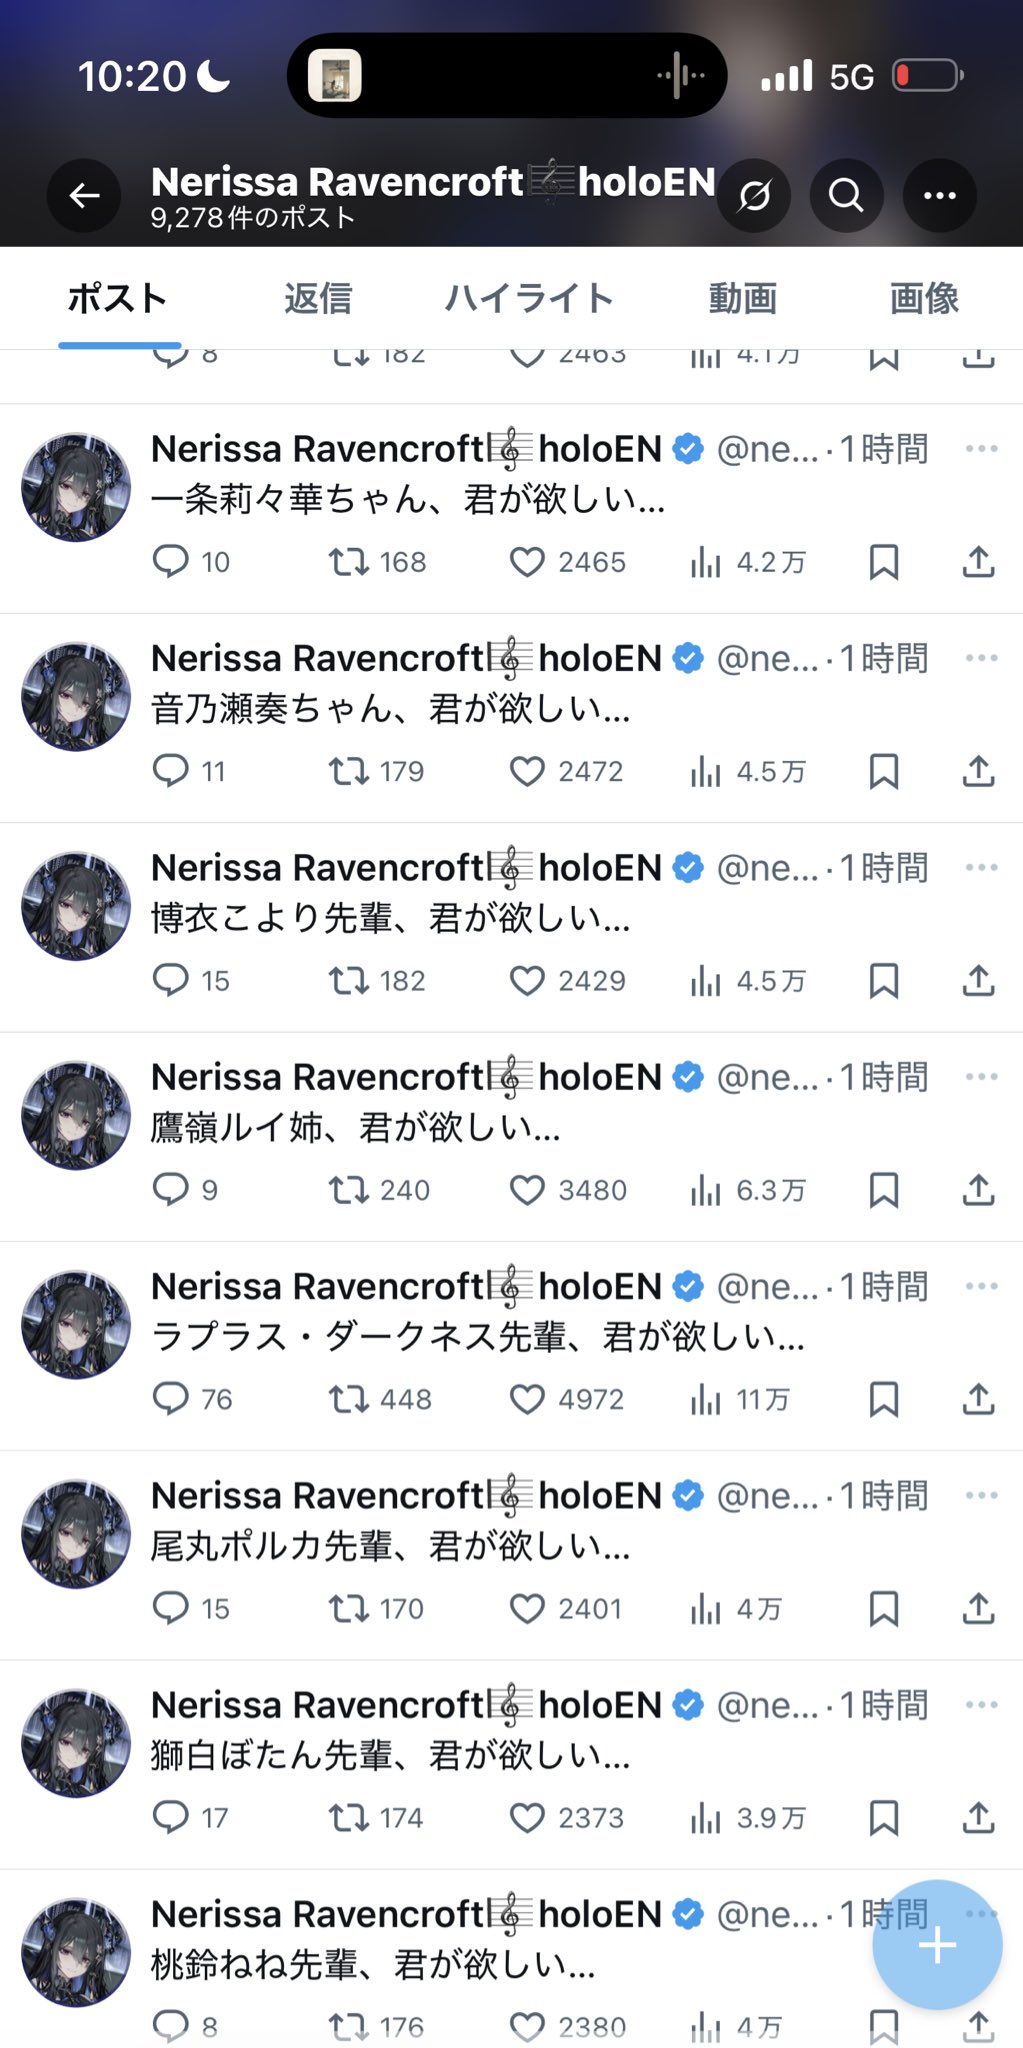The width and height of the screenshot is (1023, 2048).
Task: Open the 画像 tab
Action: [924, 298]
